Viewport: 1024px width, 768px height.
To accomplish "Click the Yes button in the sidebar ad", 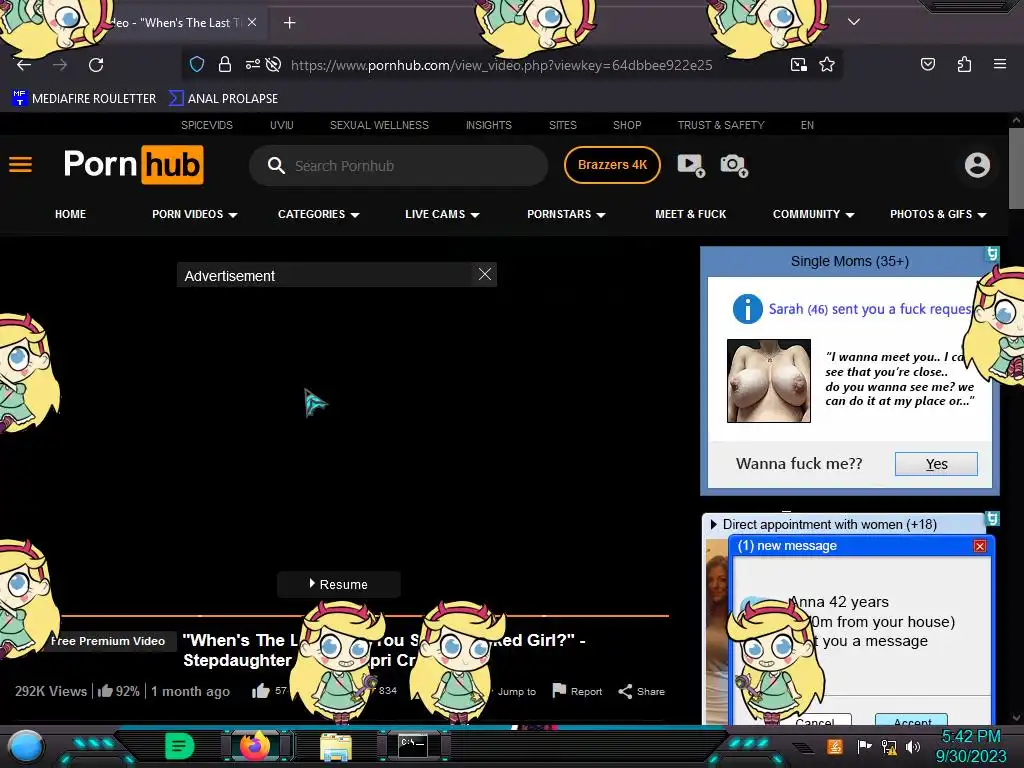I will tap(936, 464).
